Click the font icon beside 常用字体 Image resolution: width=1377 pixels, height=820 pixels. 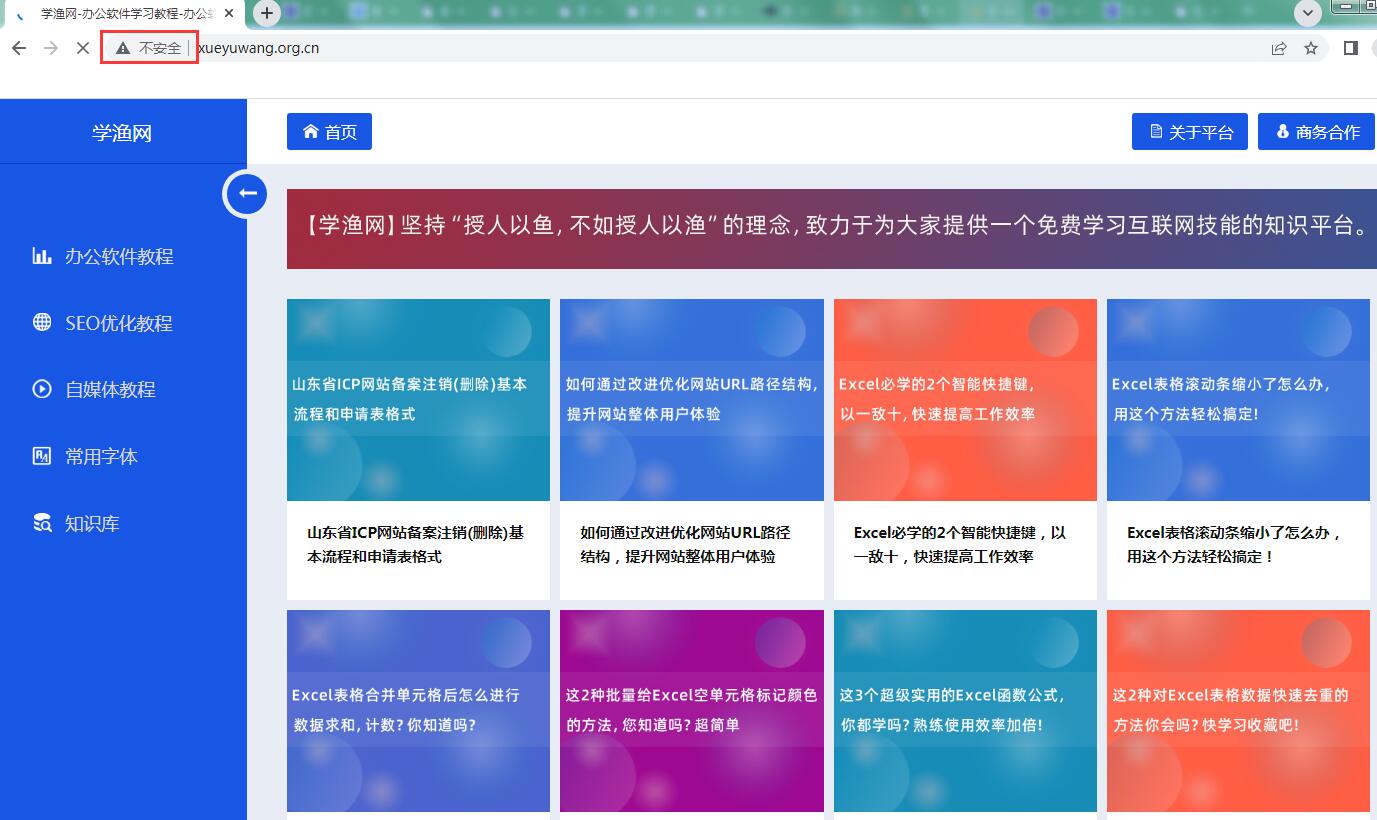[42, 456]
